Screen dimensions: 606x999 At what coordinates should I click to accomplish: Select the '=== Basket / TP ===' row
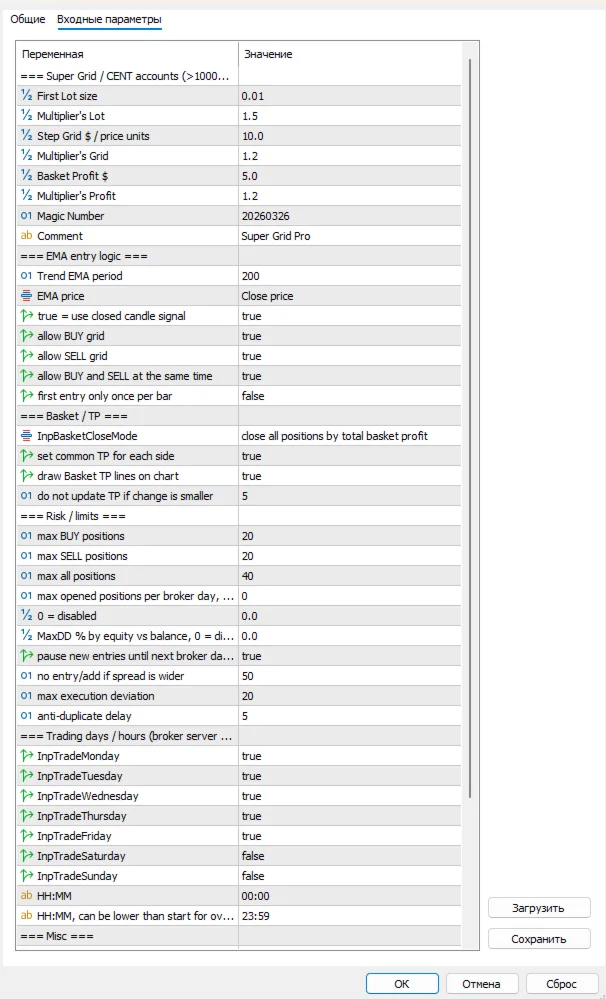click(238, 416)
